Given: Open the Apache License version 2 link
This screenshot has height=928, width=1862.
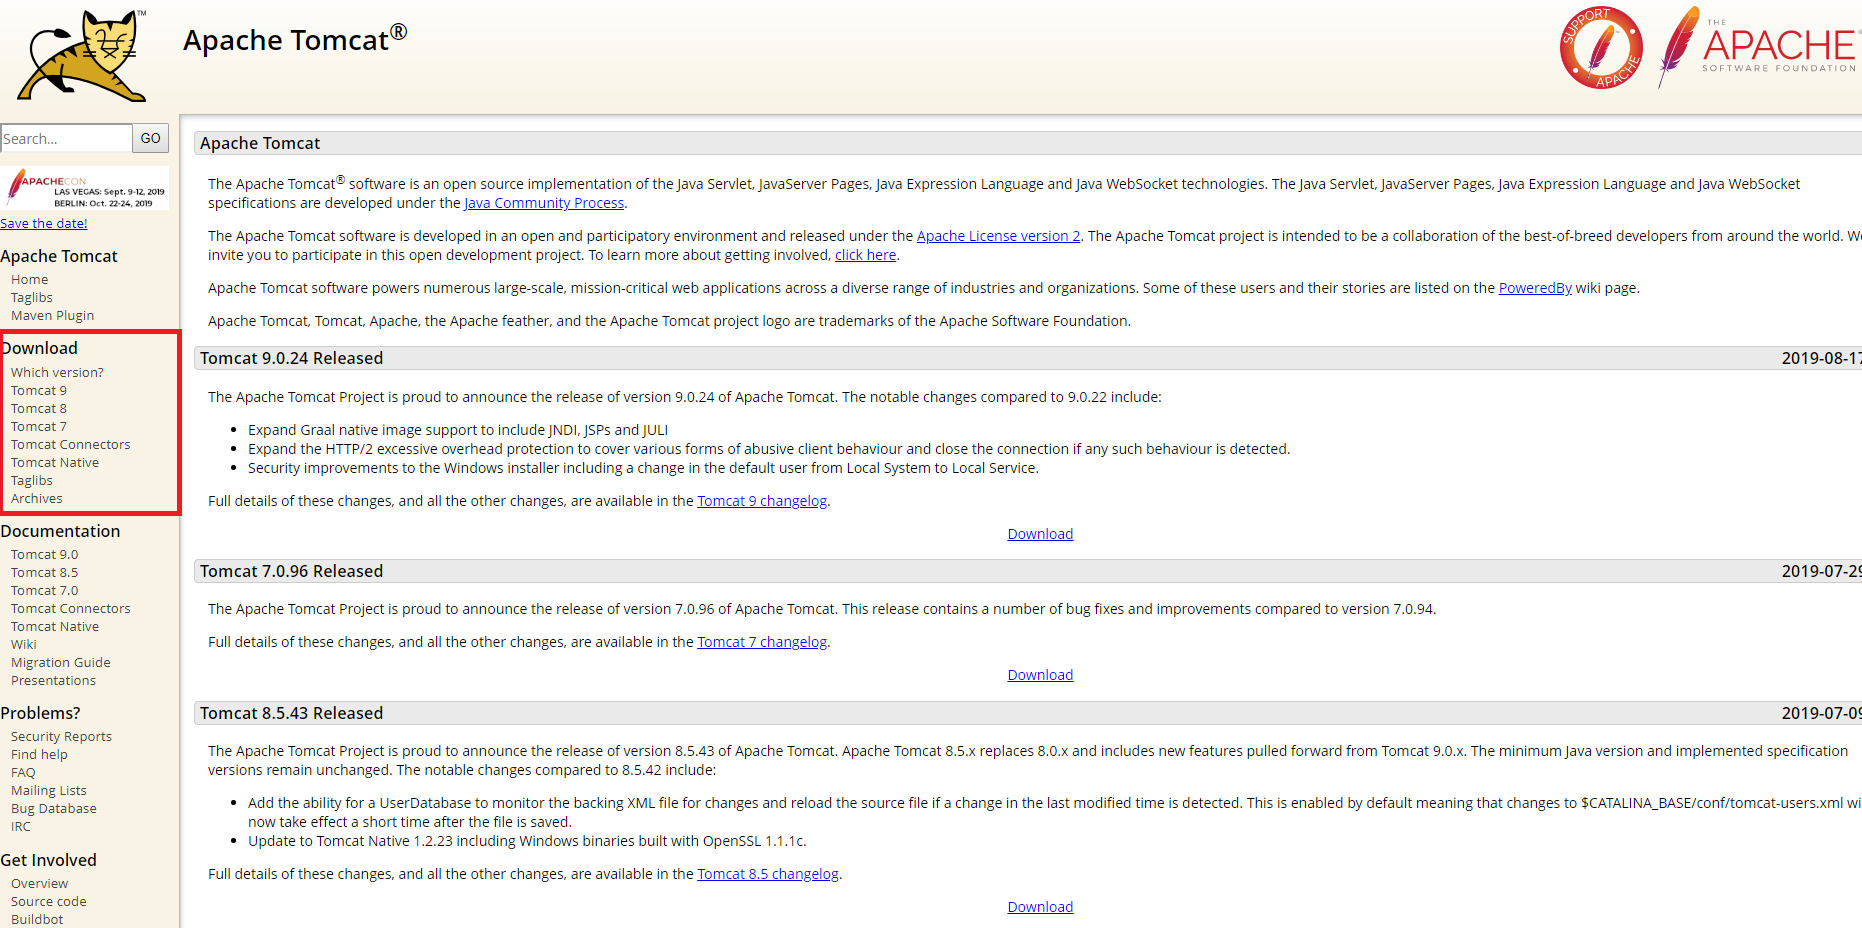Looking at the screenshot, I should [998, 236].
